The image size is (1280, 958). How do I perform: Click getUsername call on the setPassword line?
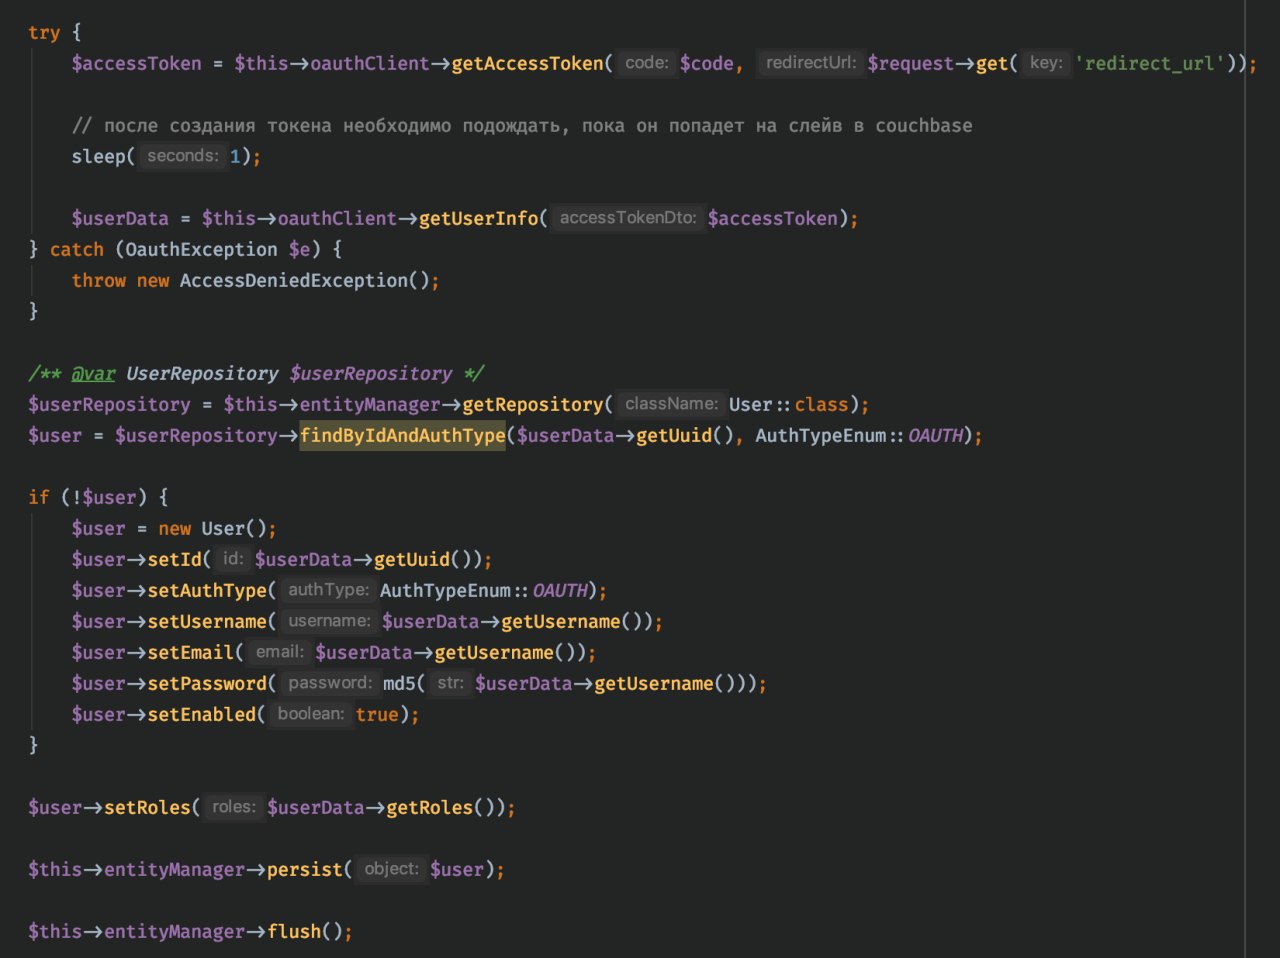coord(653,683)
